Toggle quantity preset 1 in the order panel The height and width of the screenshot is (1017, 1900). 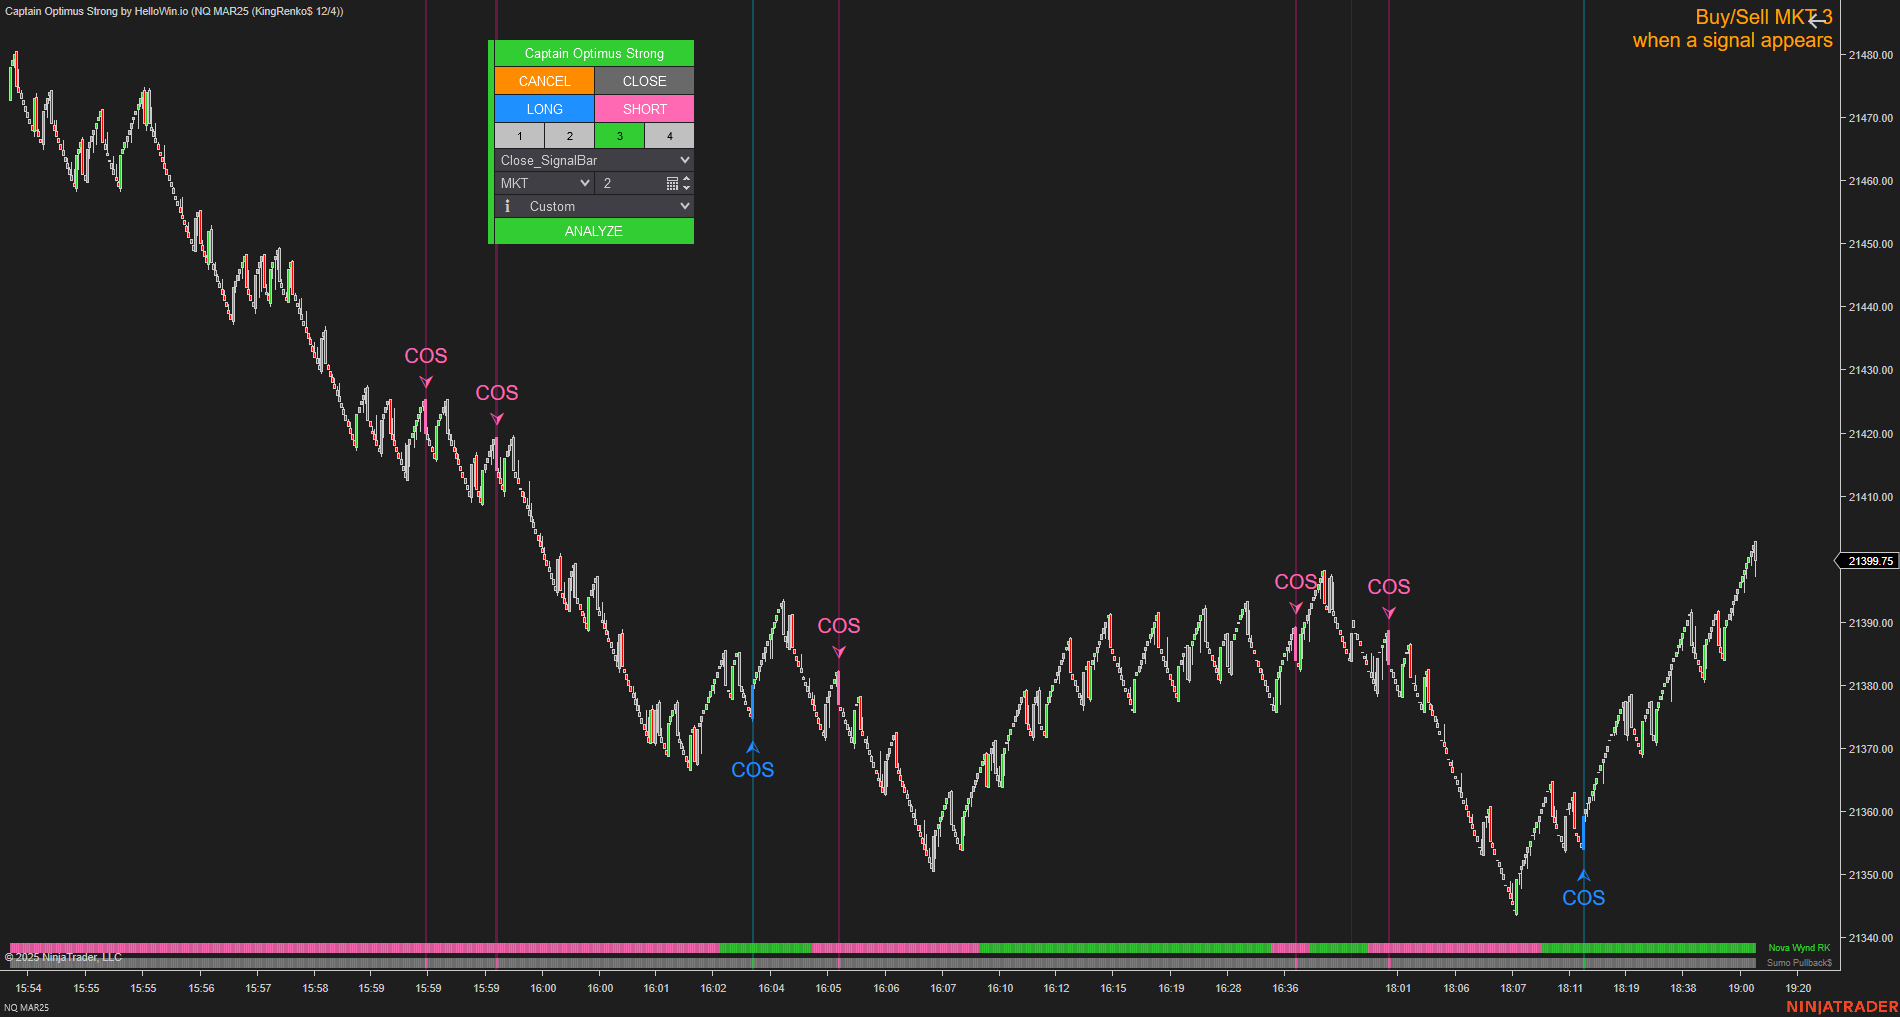(519, 135)
